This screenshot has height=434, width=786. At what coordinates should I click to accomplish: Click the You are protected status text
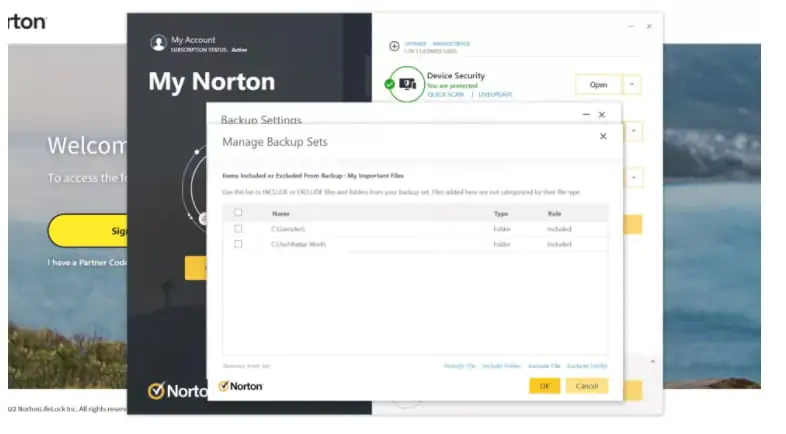coord(452,86)
